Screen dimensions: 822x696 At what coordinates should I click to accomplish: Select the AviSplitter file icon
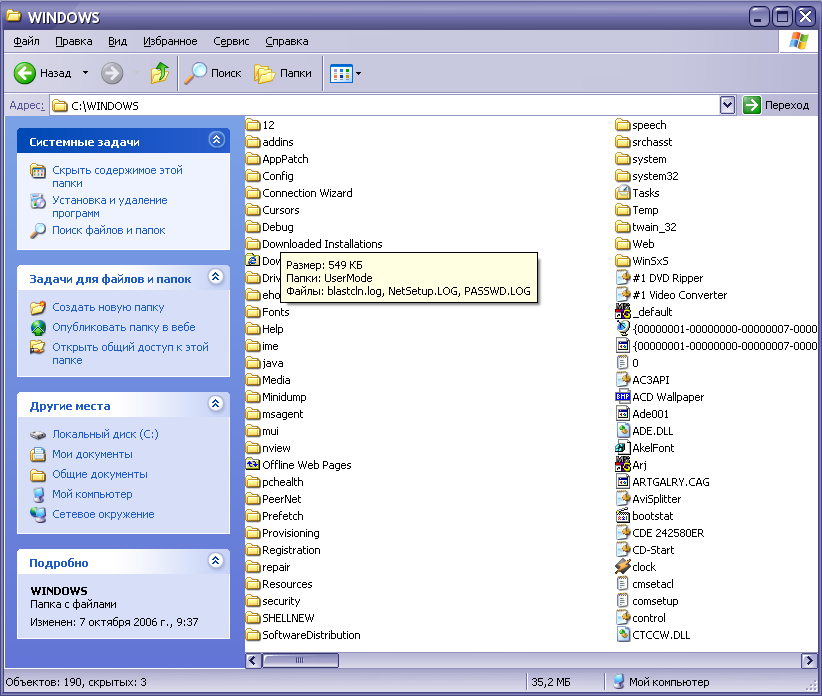pyautogui.click(x=623, y=498)
